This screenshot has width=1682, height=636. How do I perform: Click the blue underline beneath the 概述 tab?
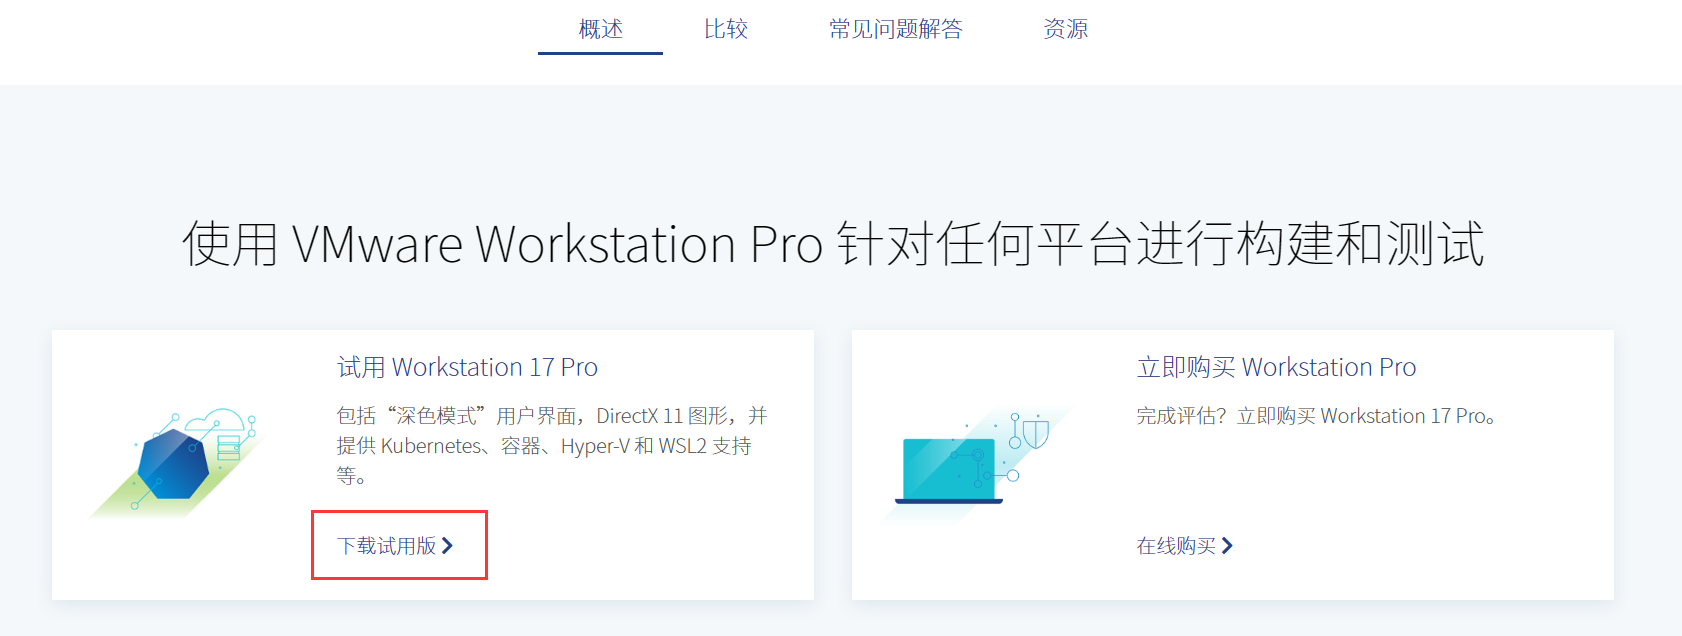tap(600, 53)
